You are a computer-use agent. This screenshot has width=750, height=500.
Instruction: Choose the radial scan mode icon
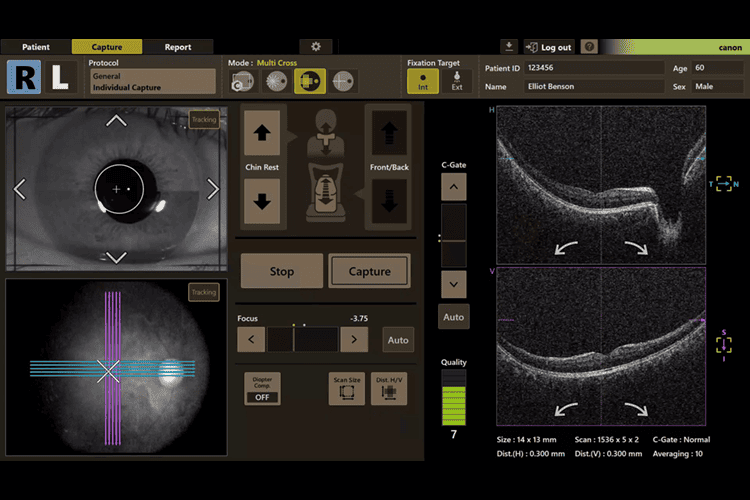[275, 81]
